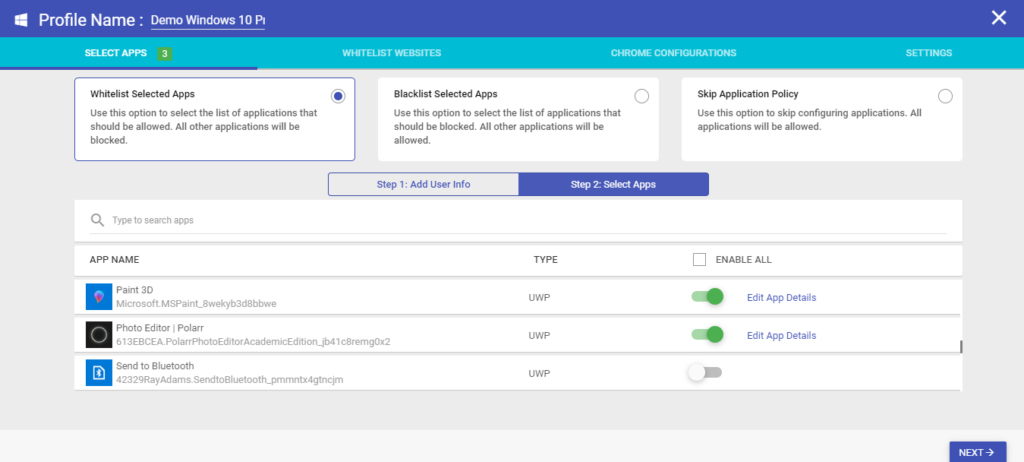Viewport: 1024px width, 462px height.
Task: Switch to the Chrome Configurations tab
Action: pos(673,53)
